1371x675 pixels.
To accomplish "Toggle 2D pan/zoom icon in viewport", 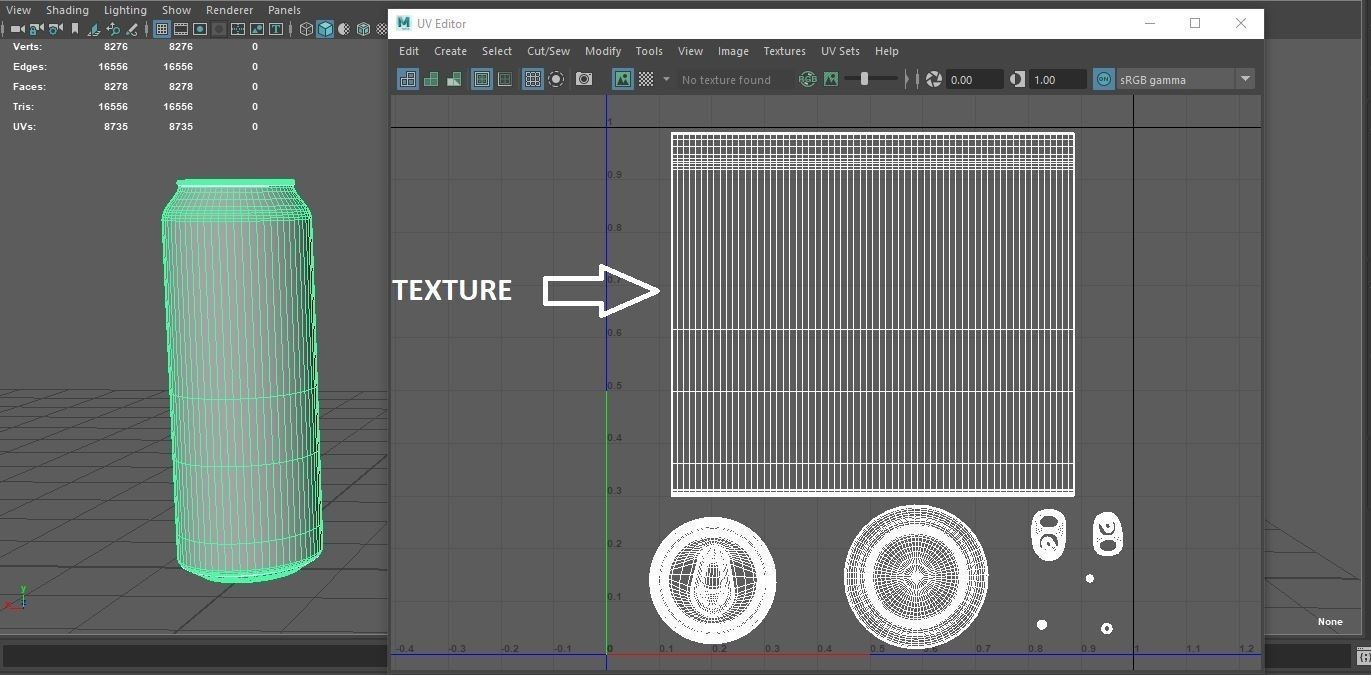I will 113,29.
